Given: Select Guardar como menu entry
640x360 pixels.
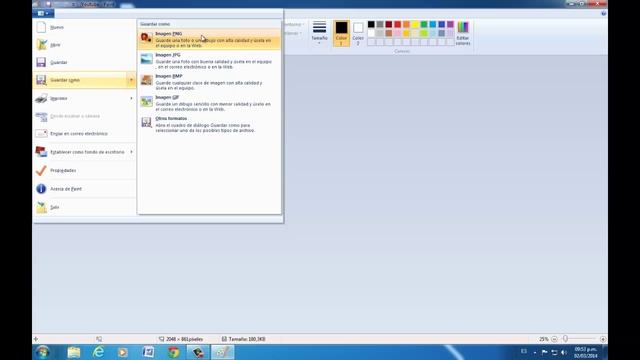Looking at the screenshot, I should 80,80.
